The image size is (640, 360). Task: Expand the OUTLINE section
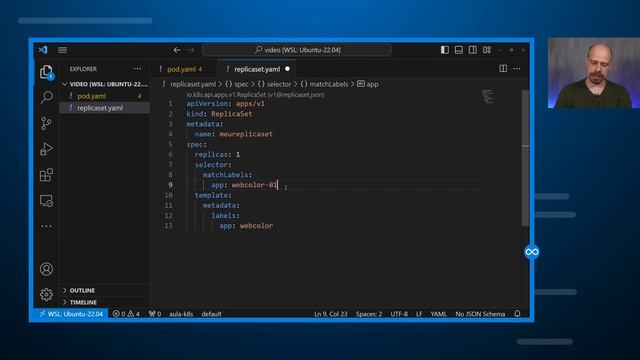[105, 290]
